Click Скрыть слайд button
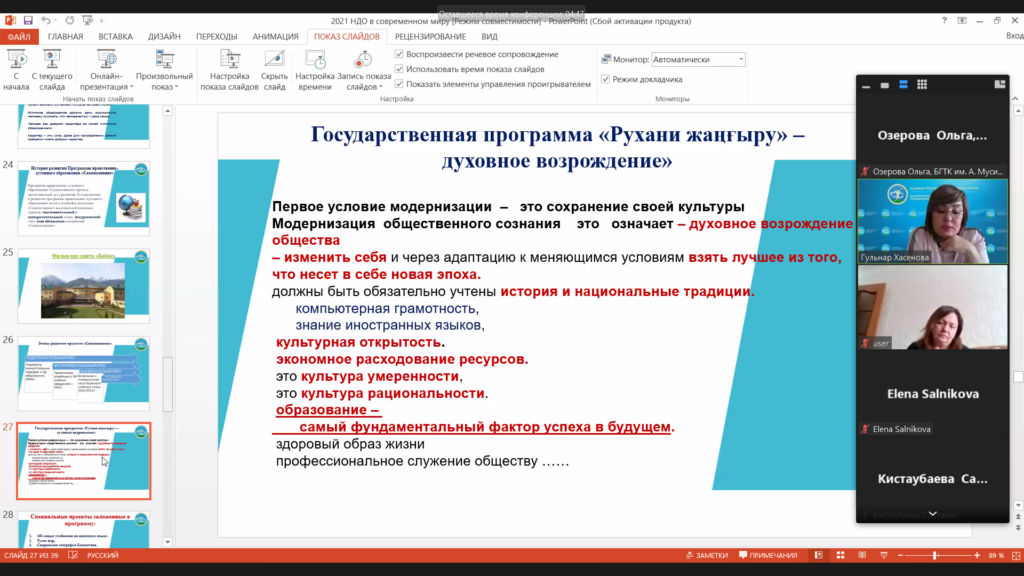 274,69
